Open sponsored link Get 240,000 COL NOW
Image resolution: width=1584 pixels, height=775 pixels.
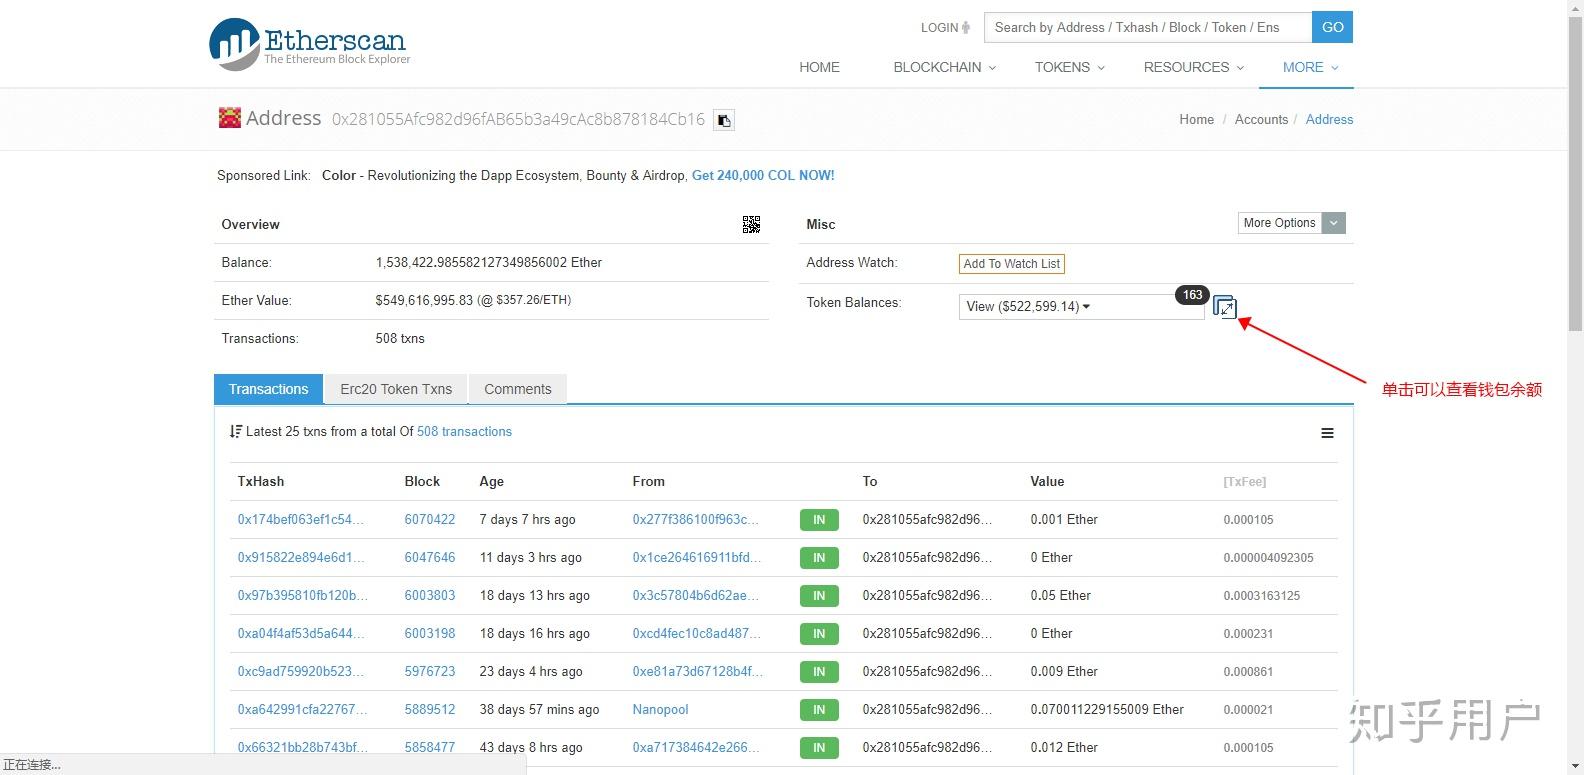pyautogui.click(x=763, y=175)
